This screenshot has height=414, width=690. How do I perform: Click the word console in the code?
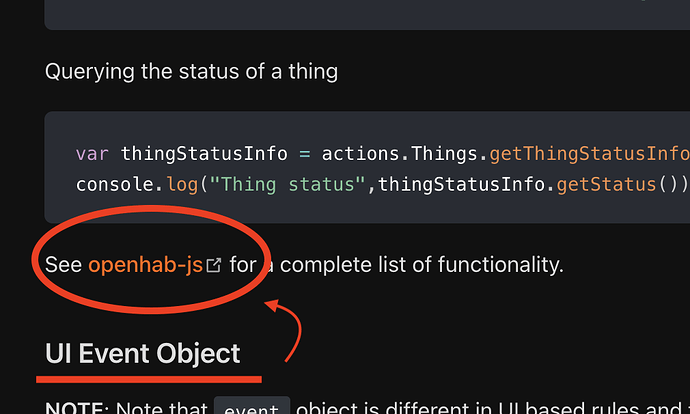click(x=114, y=184)
